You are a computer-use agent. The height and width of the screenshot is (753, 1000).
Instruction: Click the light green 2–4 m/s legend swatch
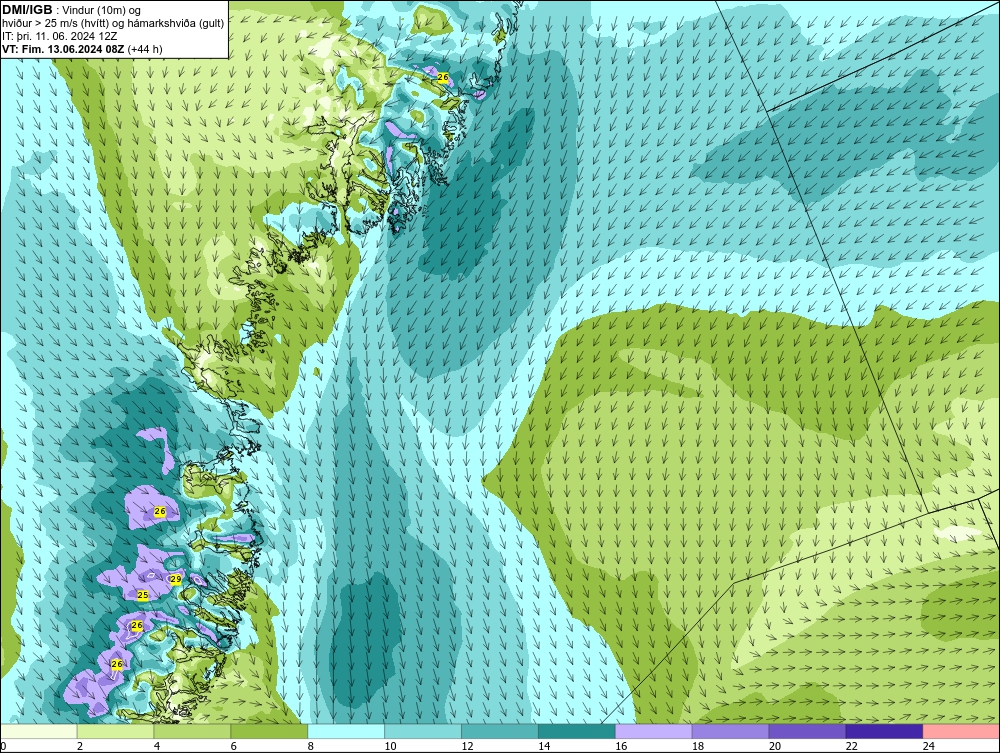(x=115, y=731)
